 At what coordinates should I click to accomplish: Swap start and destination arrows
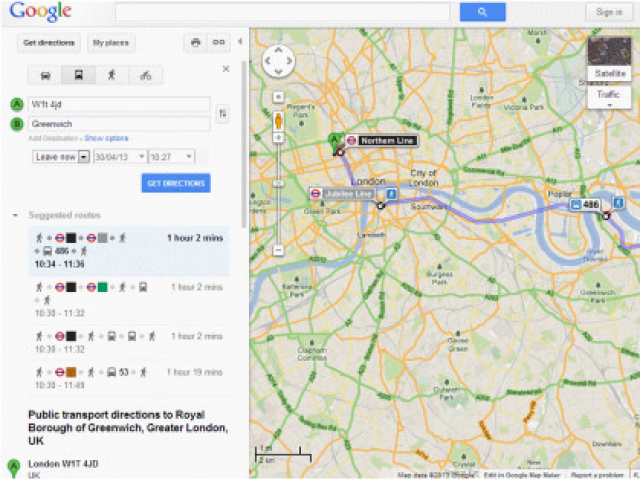(222, 114)
